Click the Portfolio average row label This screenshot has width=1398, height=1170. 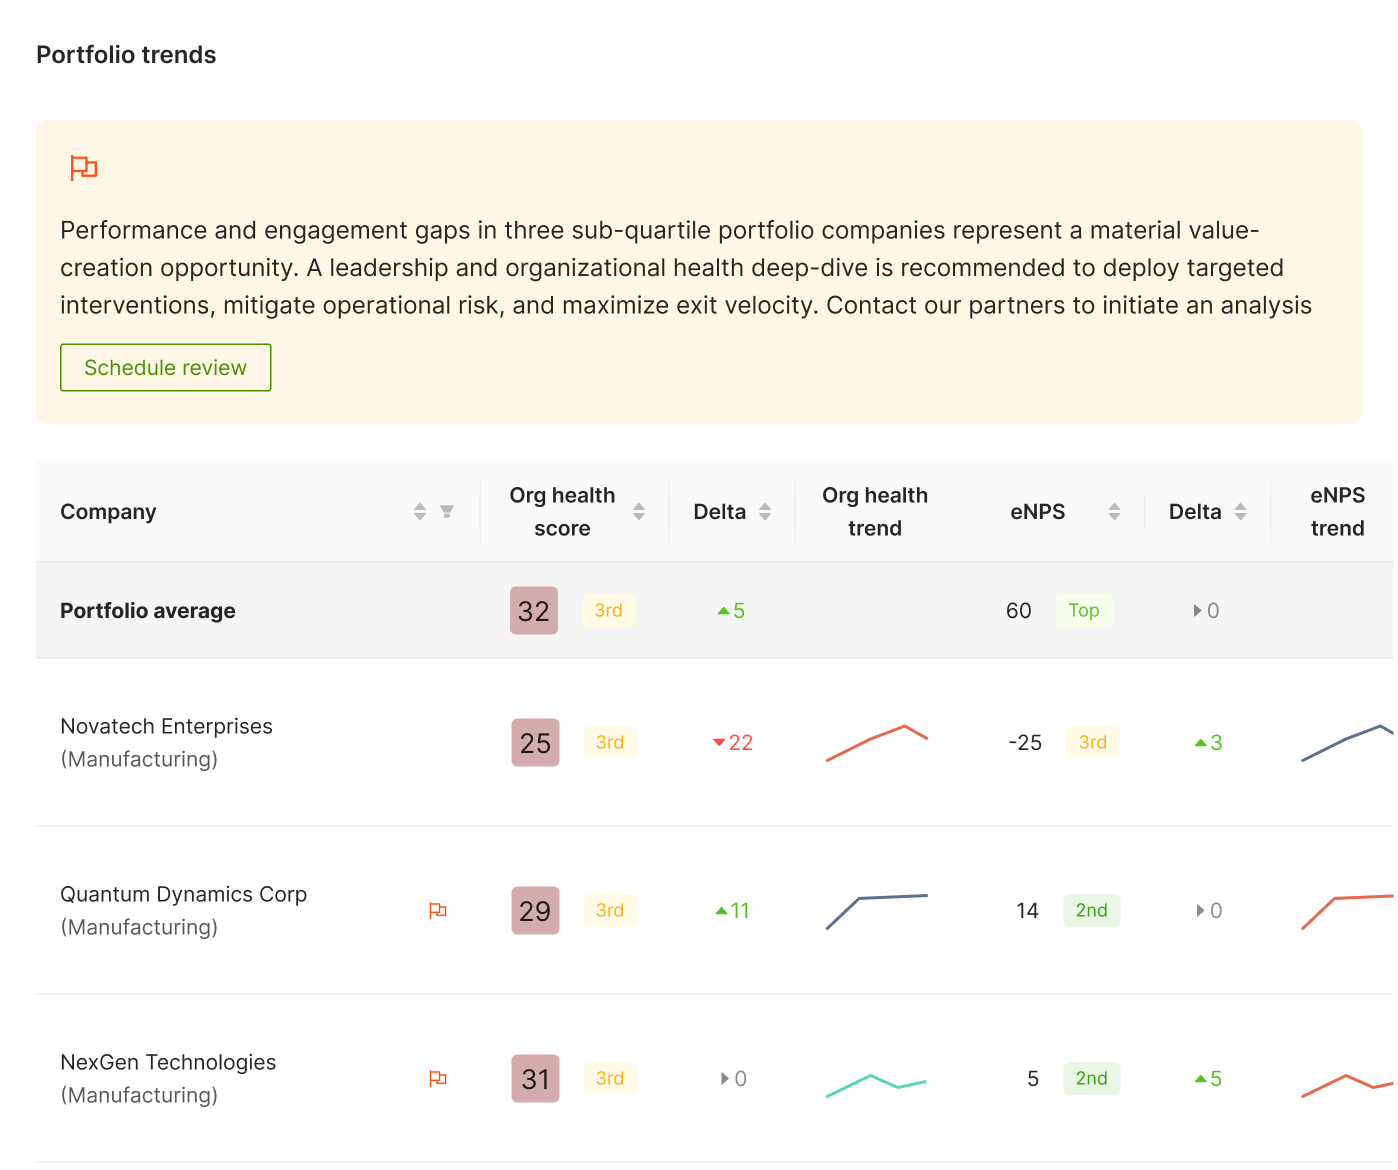coord(148,611)
